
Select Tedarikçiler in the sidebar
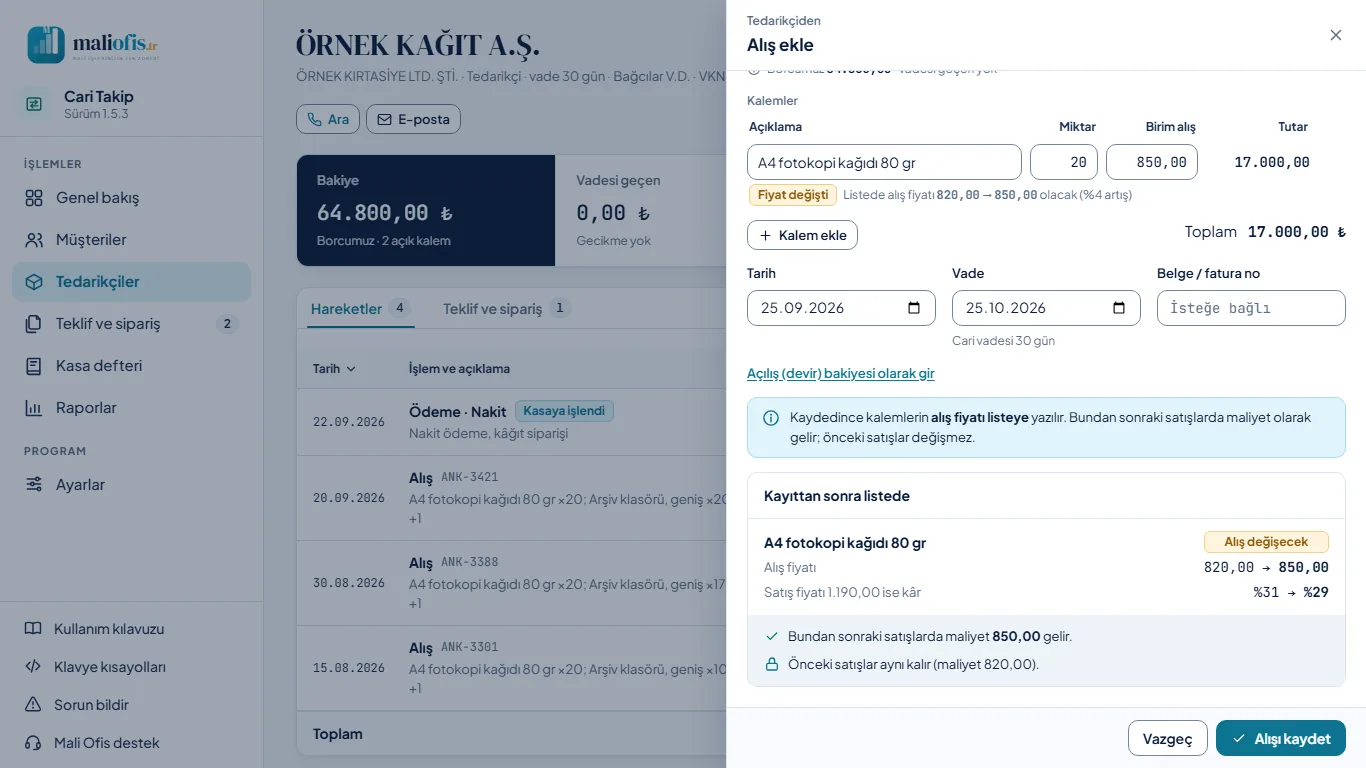[x=131, y=282]
